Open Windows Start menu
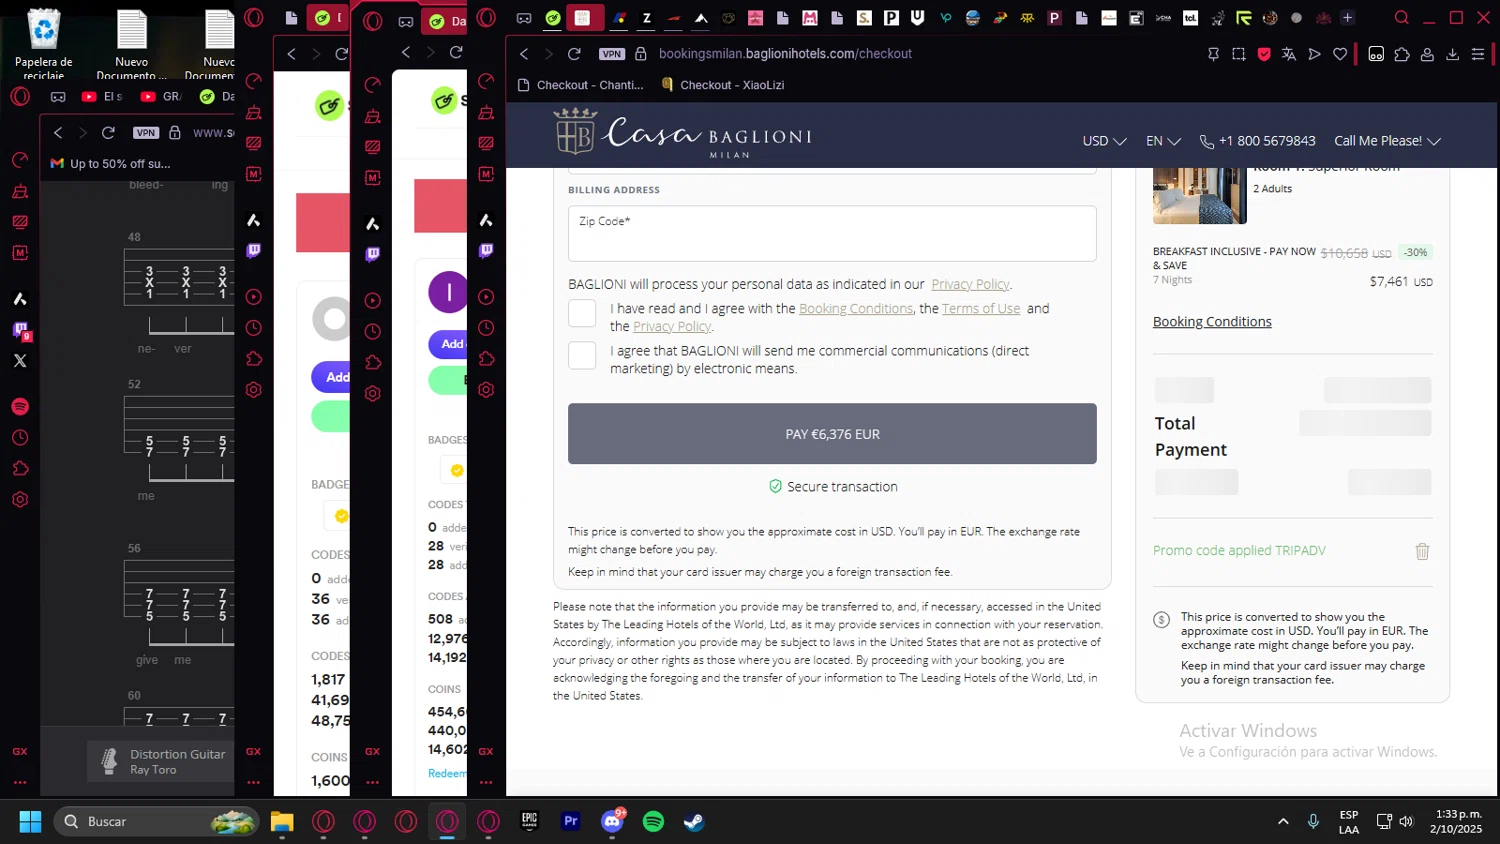This screenshot has width=1500, height=844. [x=30, y=822]
